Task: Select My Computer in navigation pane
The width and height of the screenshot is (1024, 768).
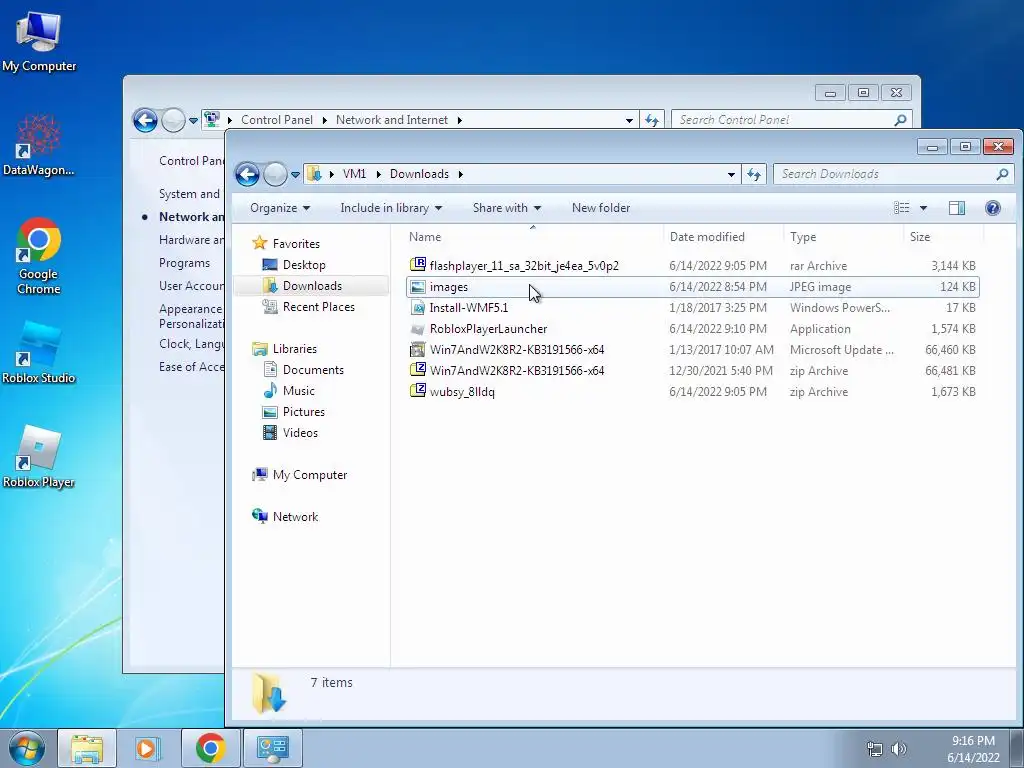Action: coord(310,475)
